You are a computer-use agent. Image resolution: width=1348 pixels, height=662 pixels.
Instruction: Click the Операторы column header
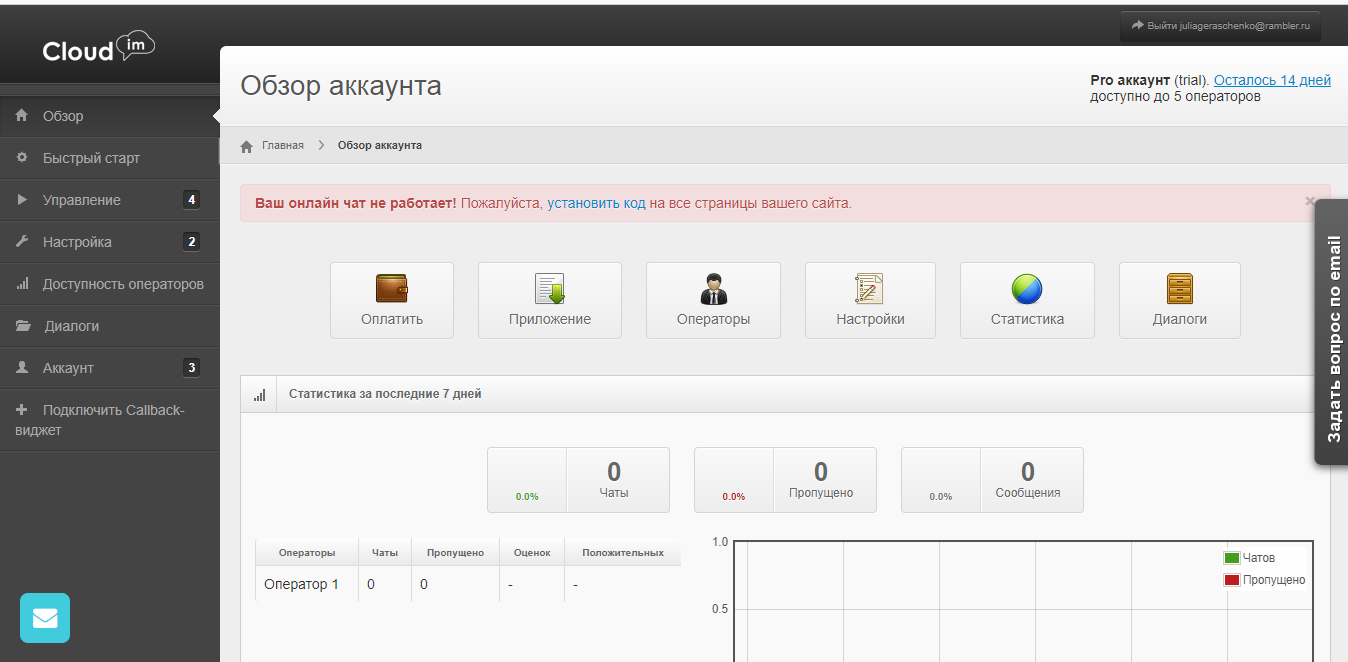307,552
